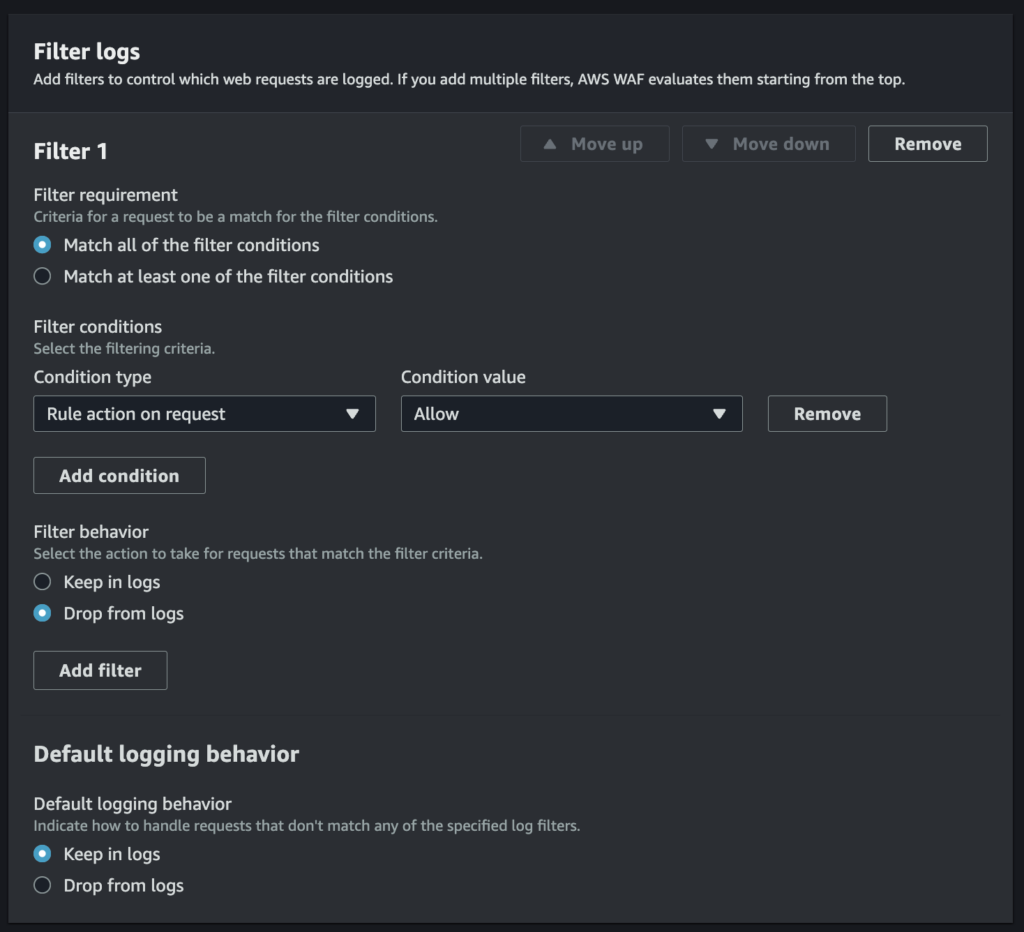1024x932 pixels.
Task: Click the Add condition button
Action: tap(119, 476)
